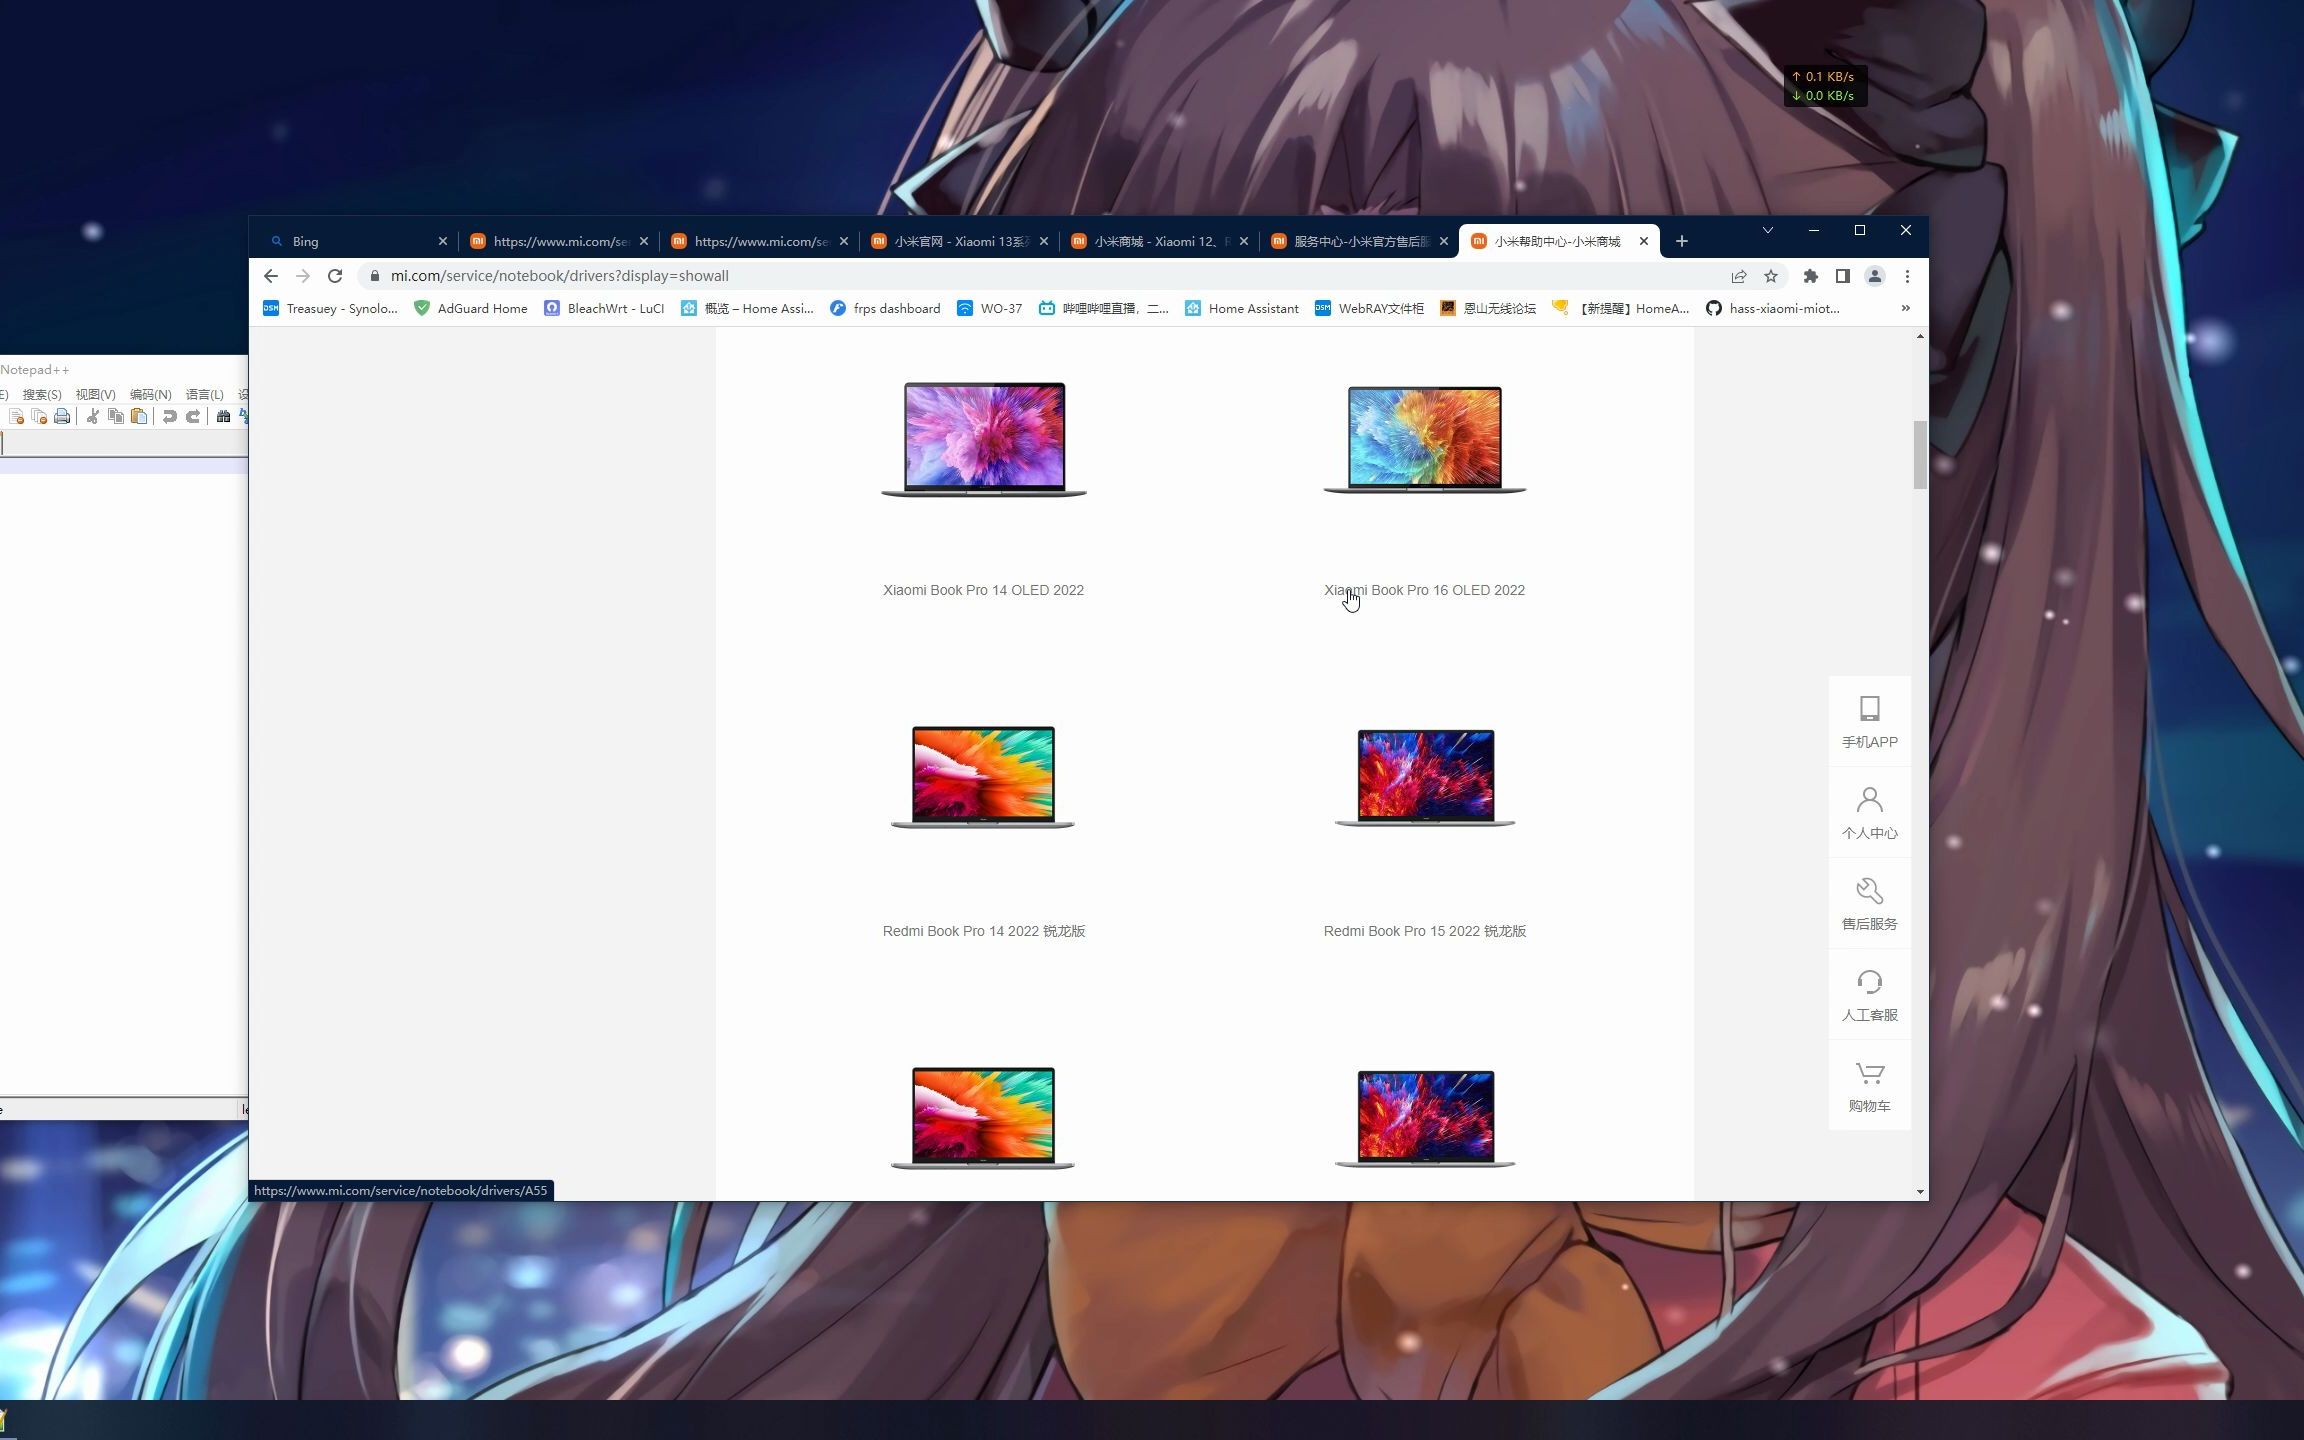Click Print icon in Notepad++ toolbar
The height and width of the screenshot is (1440, 2304).
pyautogui.click(x=62, y=417)
